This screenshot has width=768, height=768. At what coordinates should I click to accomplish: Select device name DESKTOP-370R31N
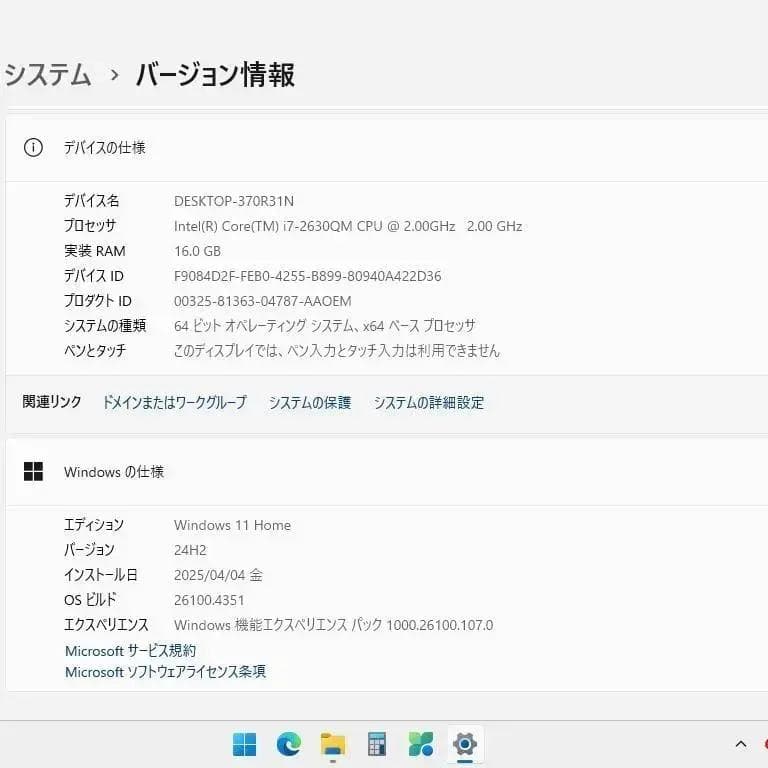point(234,201)
